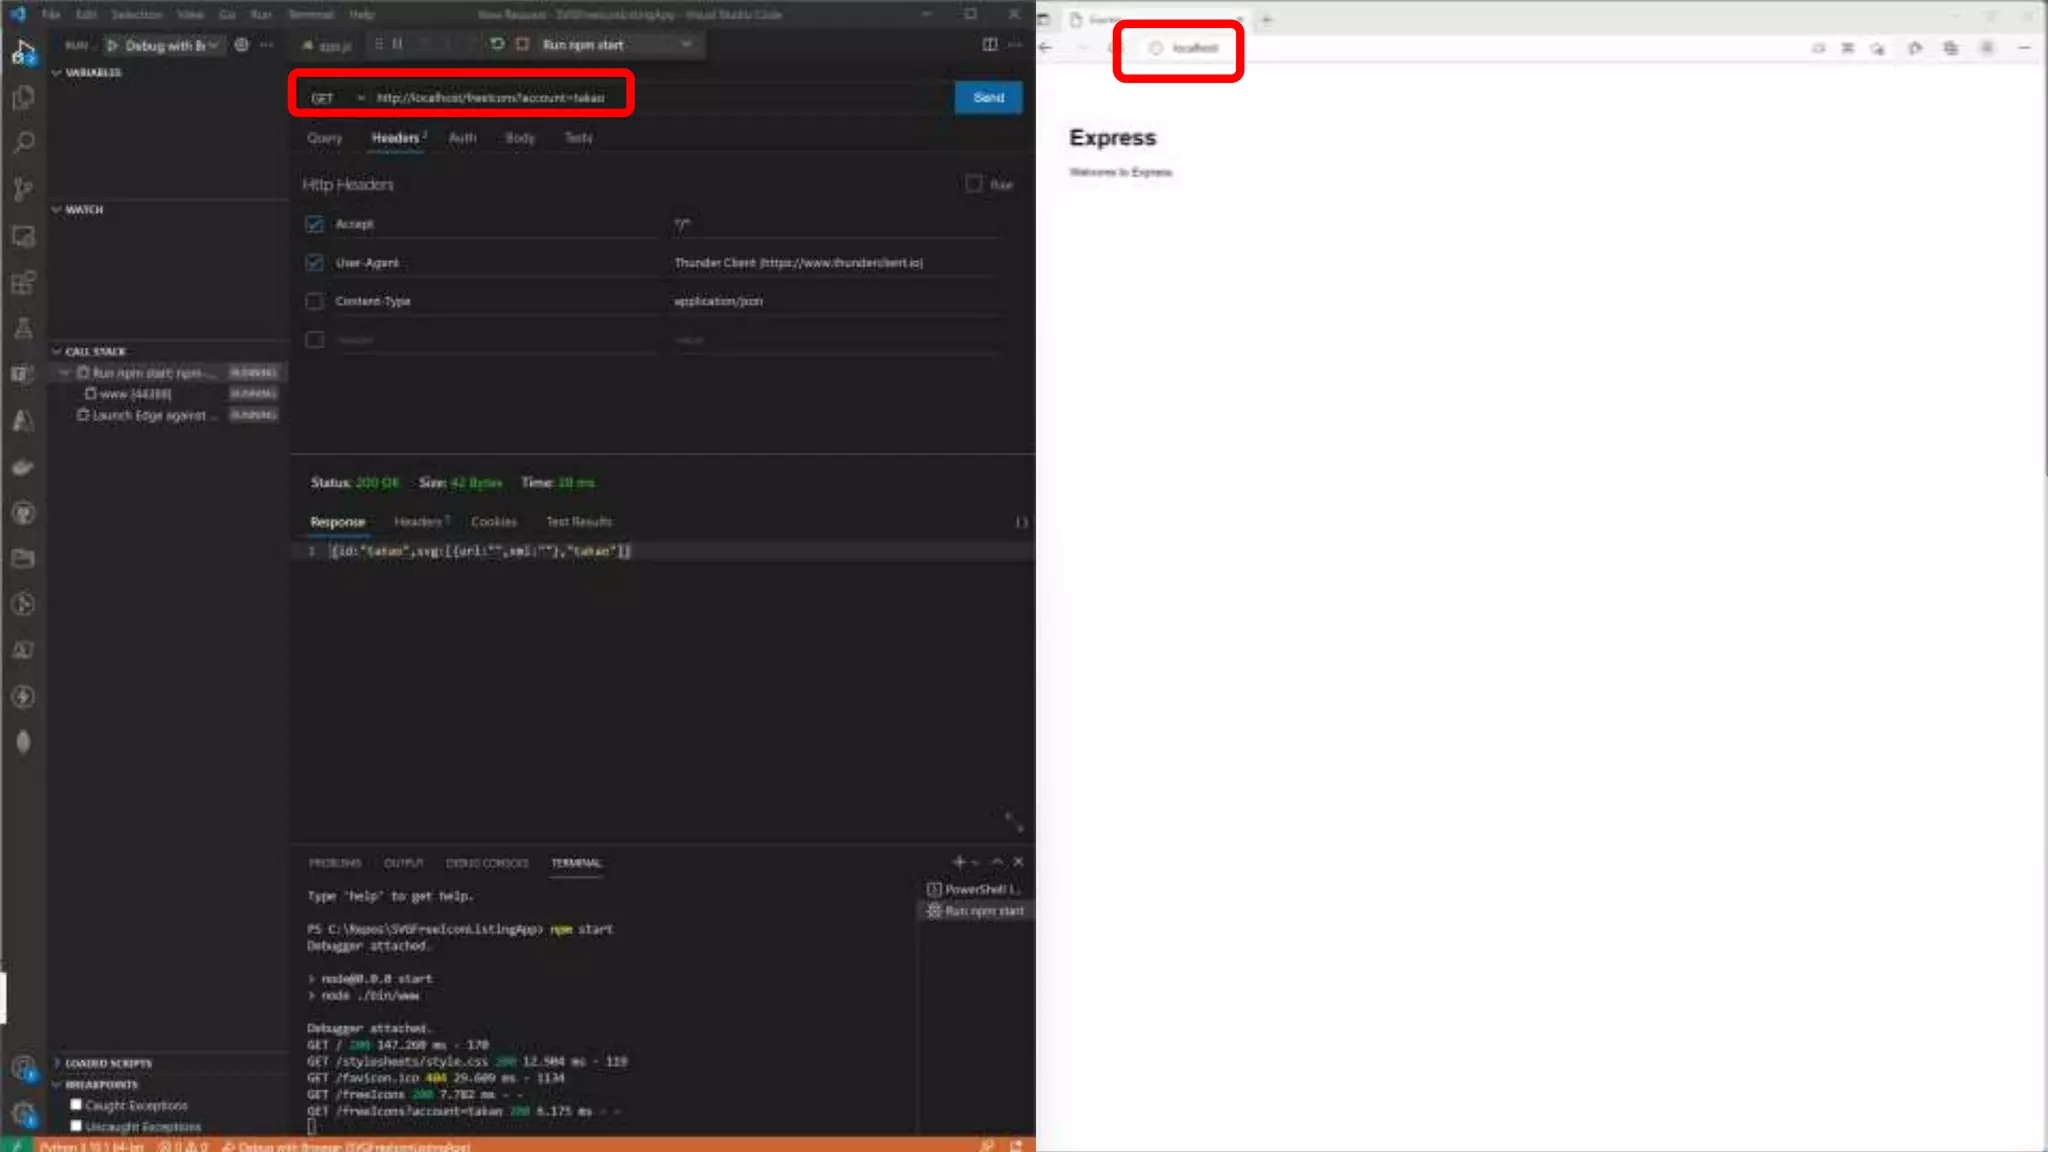Create a new terminal with plus icon
The width and height of the screenshot is (2048, 1152).
(958, 862)
